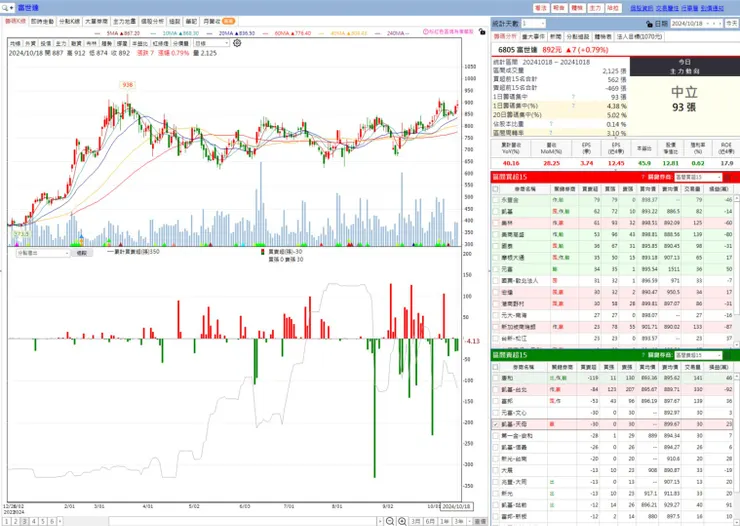Click pink circle note icon above chart
740x526 pixels.
[x=425, y=32]
